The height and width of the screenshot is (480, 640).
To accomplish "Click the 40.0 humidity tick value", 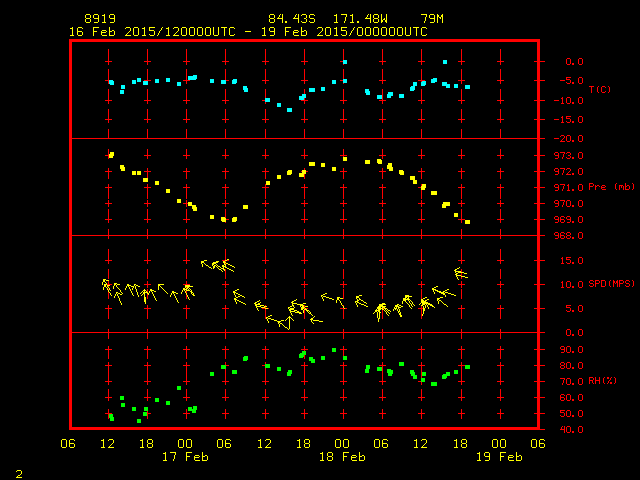I will (x=572, y=429).
